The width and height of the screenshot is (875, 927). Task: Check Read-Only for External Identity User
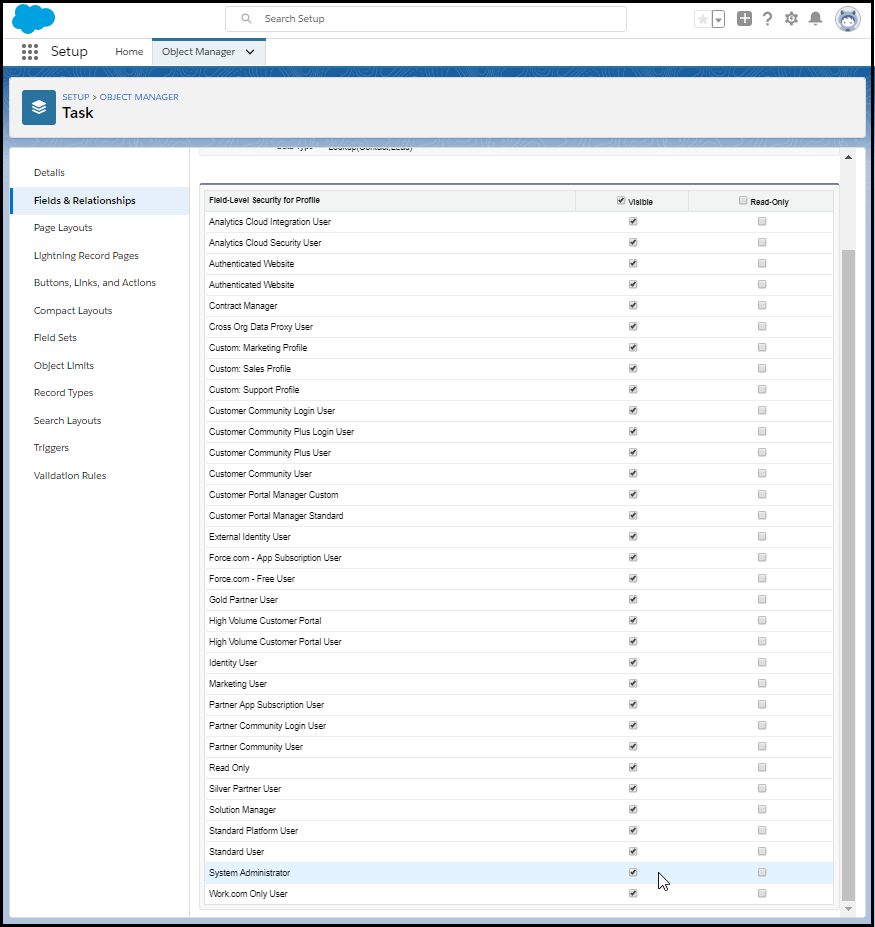coord(762,536)
